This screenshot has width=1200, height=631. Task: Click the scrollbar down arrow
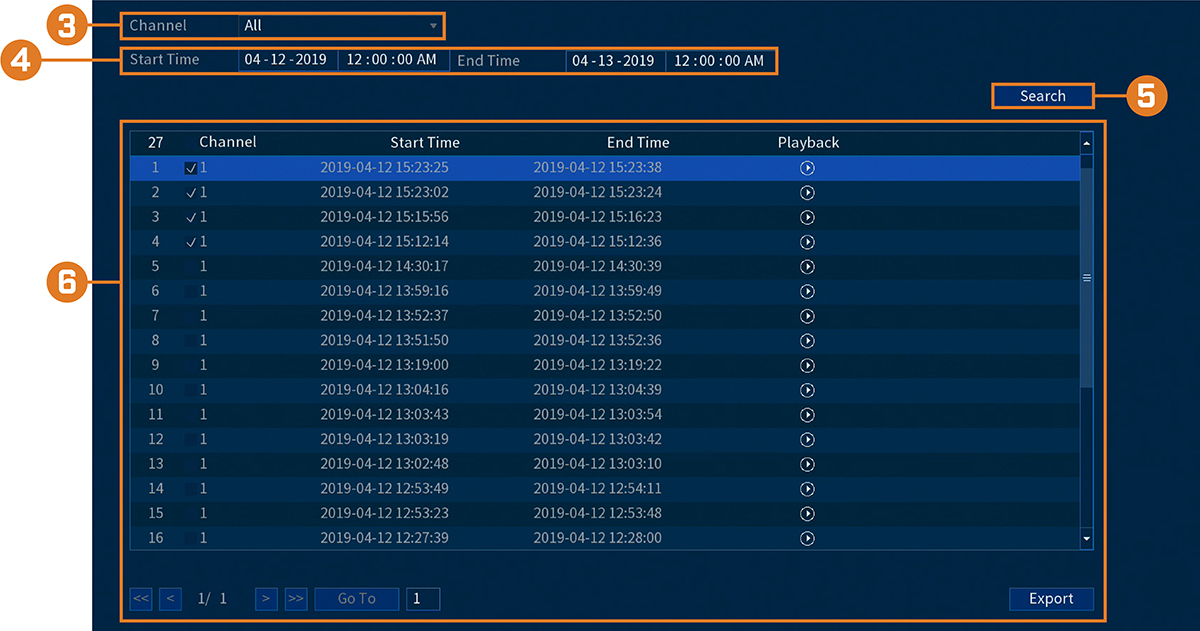click(x=1087, y=539)
